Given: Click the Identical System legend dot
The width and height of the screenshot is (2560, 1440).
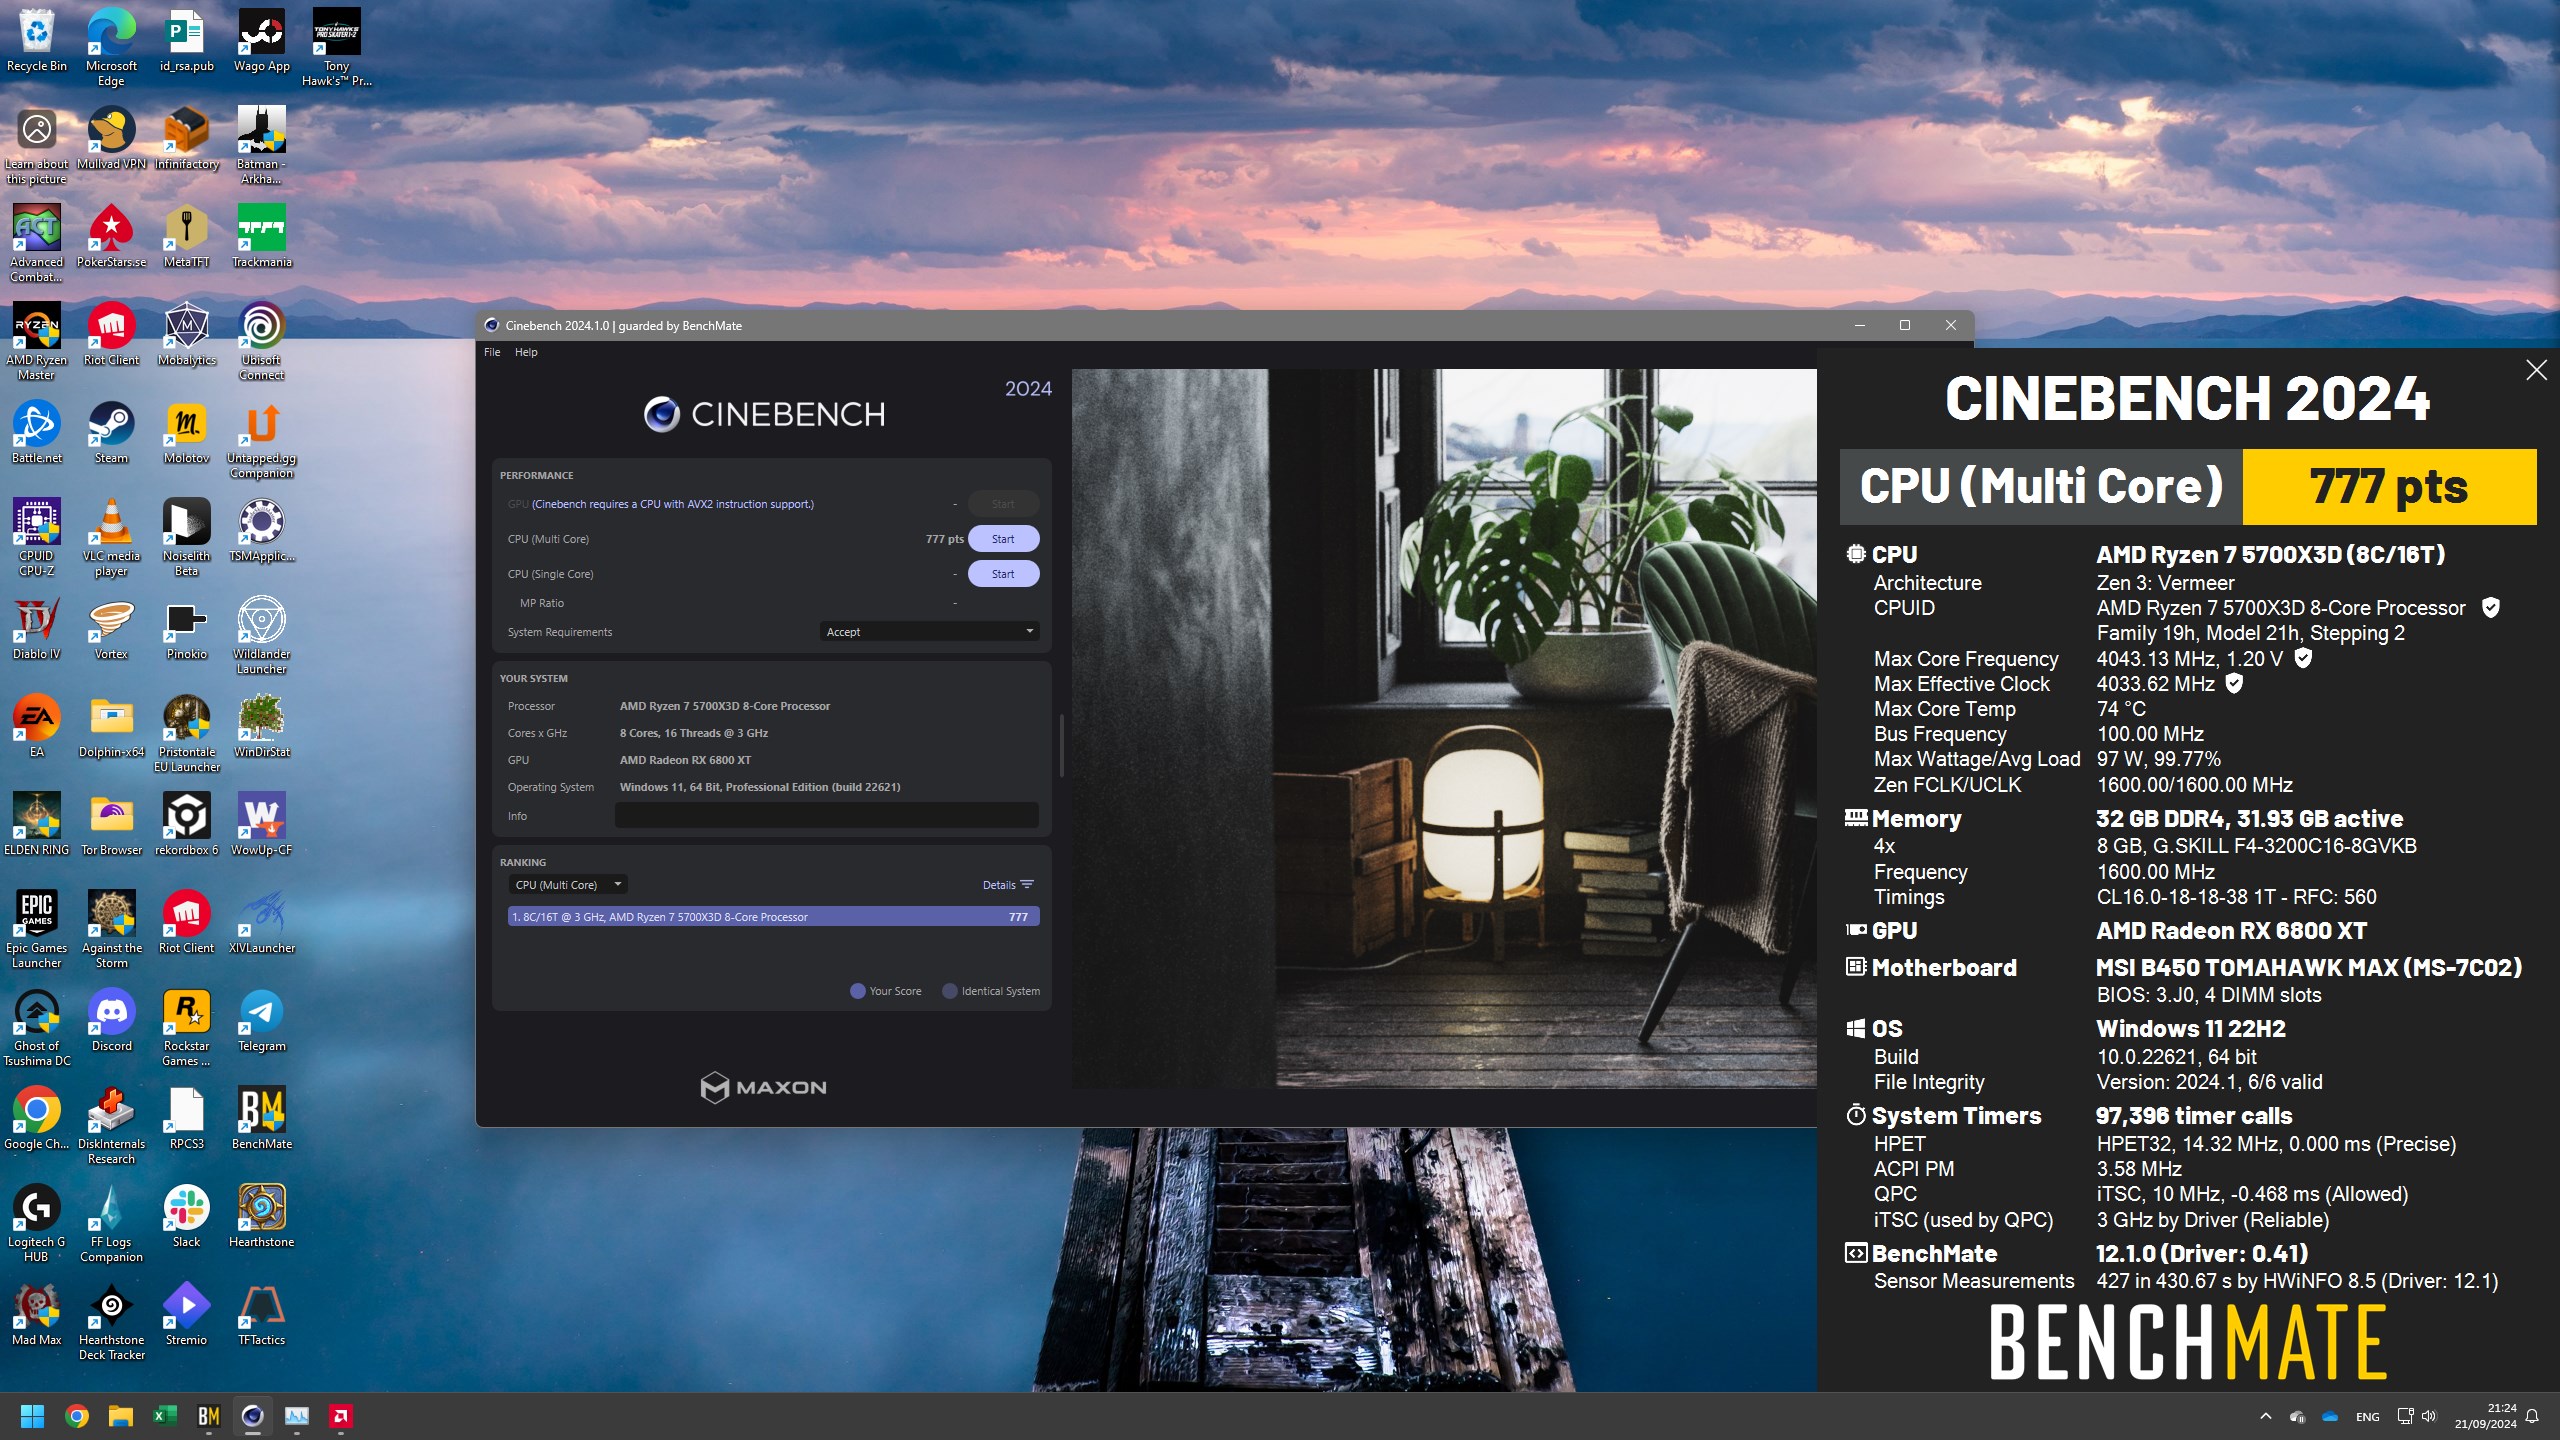Looking at the screenshot, I should 949,991.
